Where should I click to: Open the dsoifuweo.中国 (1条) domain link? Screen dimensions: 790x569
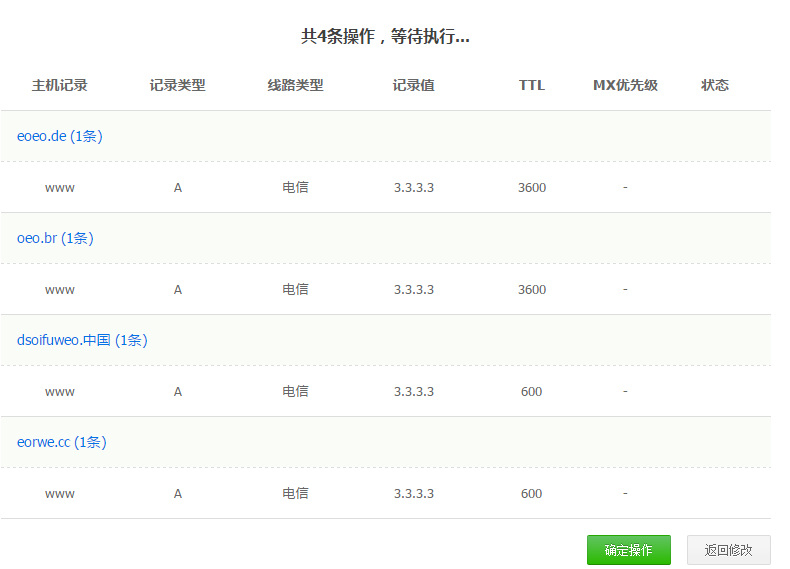point(82,340)
